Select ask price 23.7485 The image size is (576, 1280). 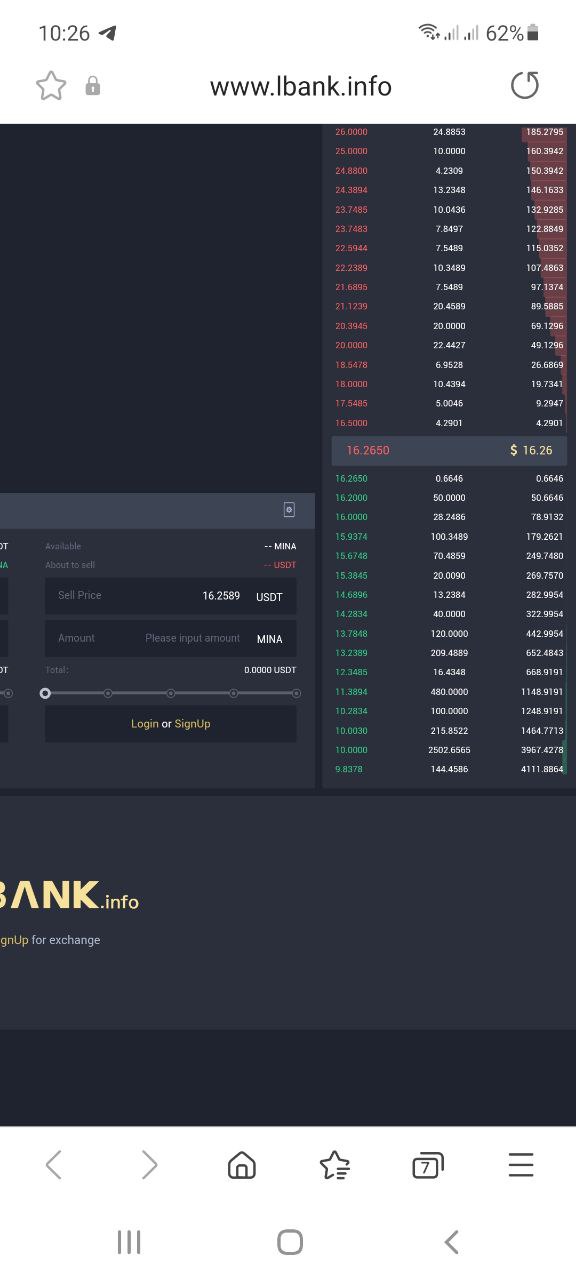coord(351,210)
